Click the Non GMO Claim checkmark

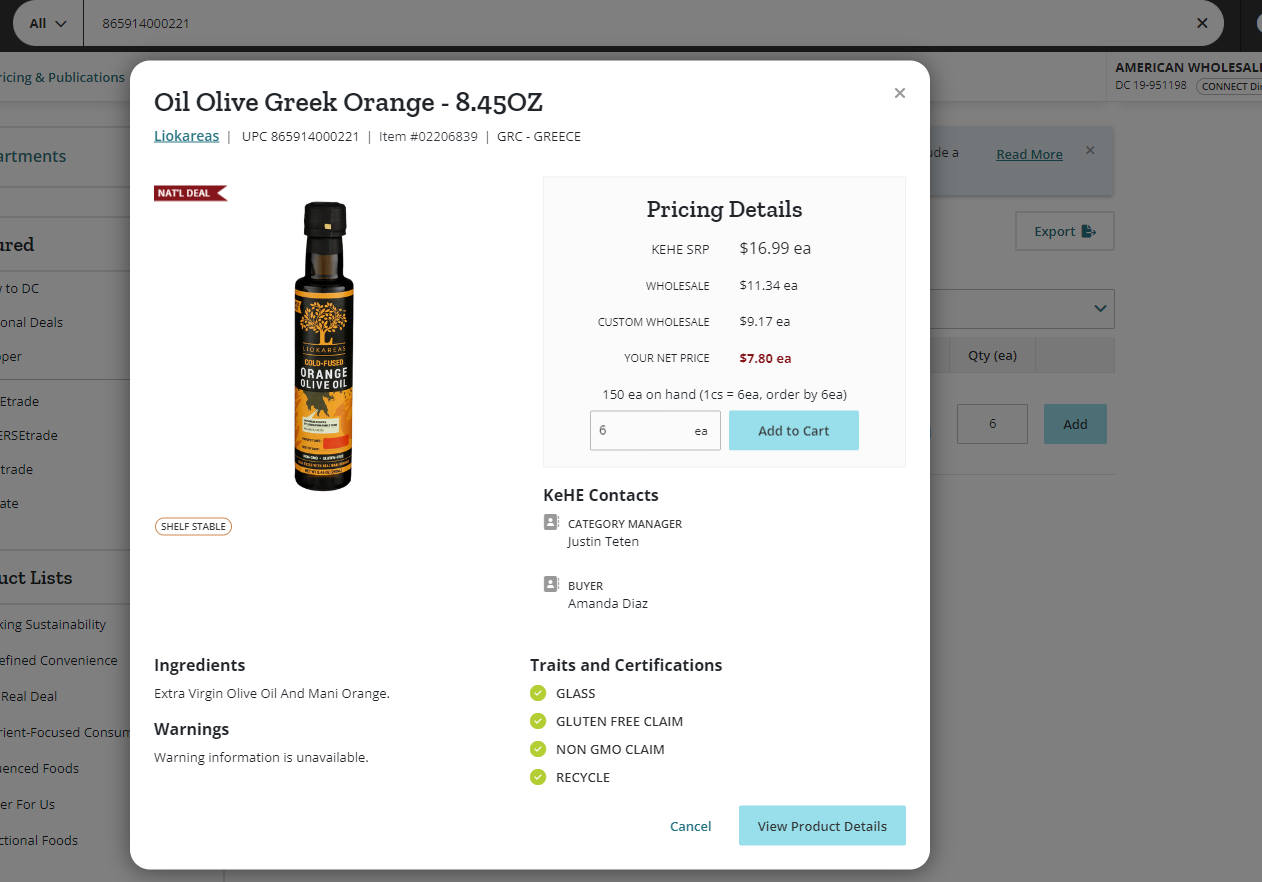pyautogui.click(x=538, y=749)
